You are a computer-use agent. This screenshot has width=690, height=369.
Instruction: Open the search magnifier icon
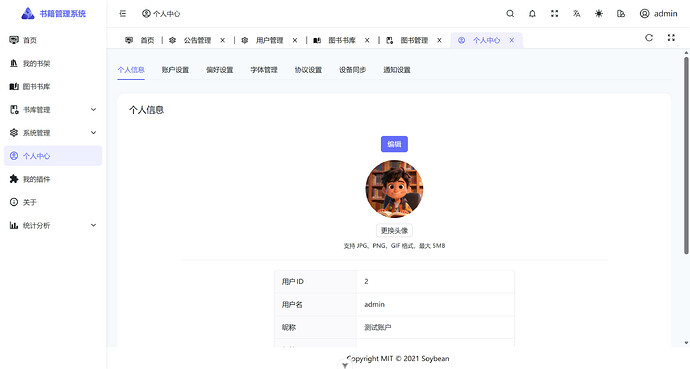pos(510,14)
